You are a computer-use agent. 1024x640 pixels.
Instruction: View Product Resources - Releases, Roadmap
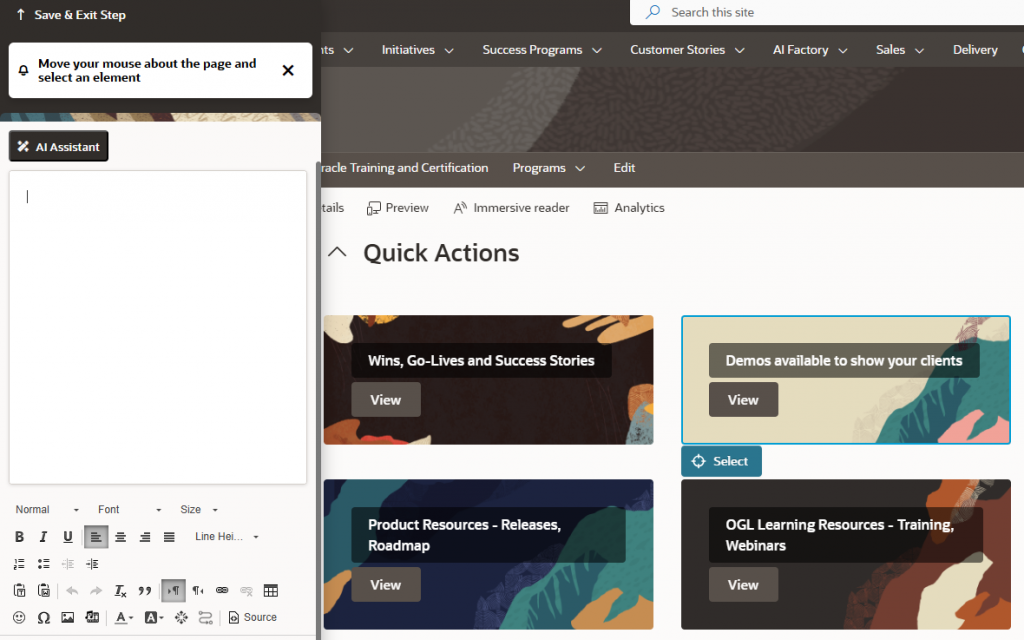[x=386, y=584]
